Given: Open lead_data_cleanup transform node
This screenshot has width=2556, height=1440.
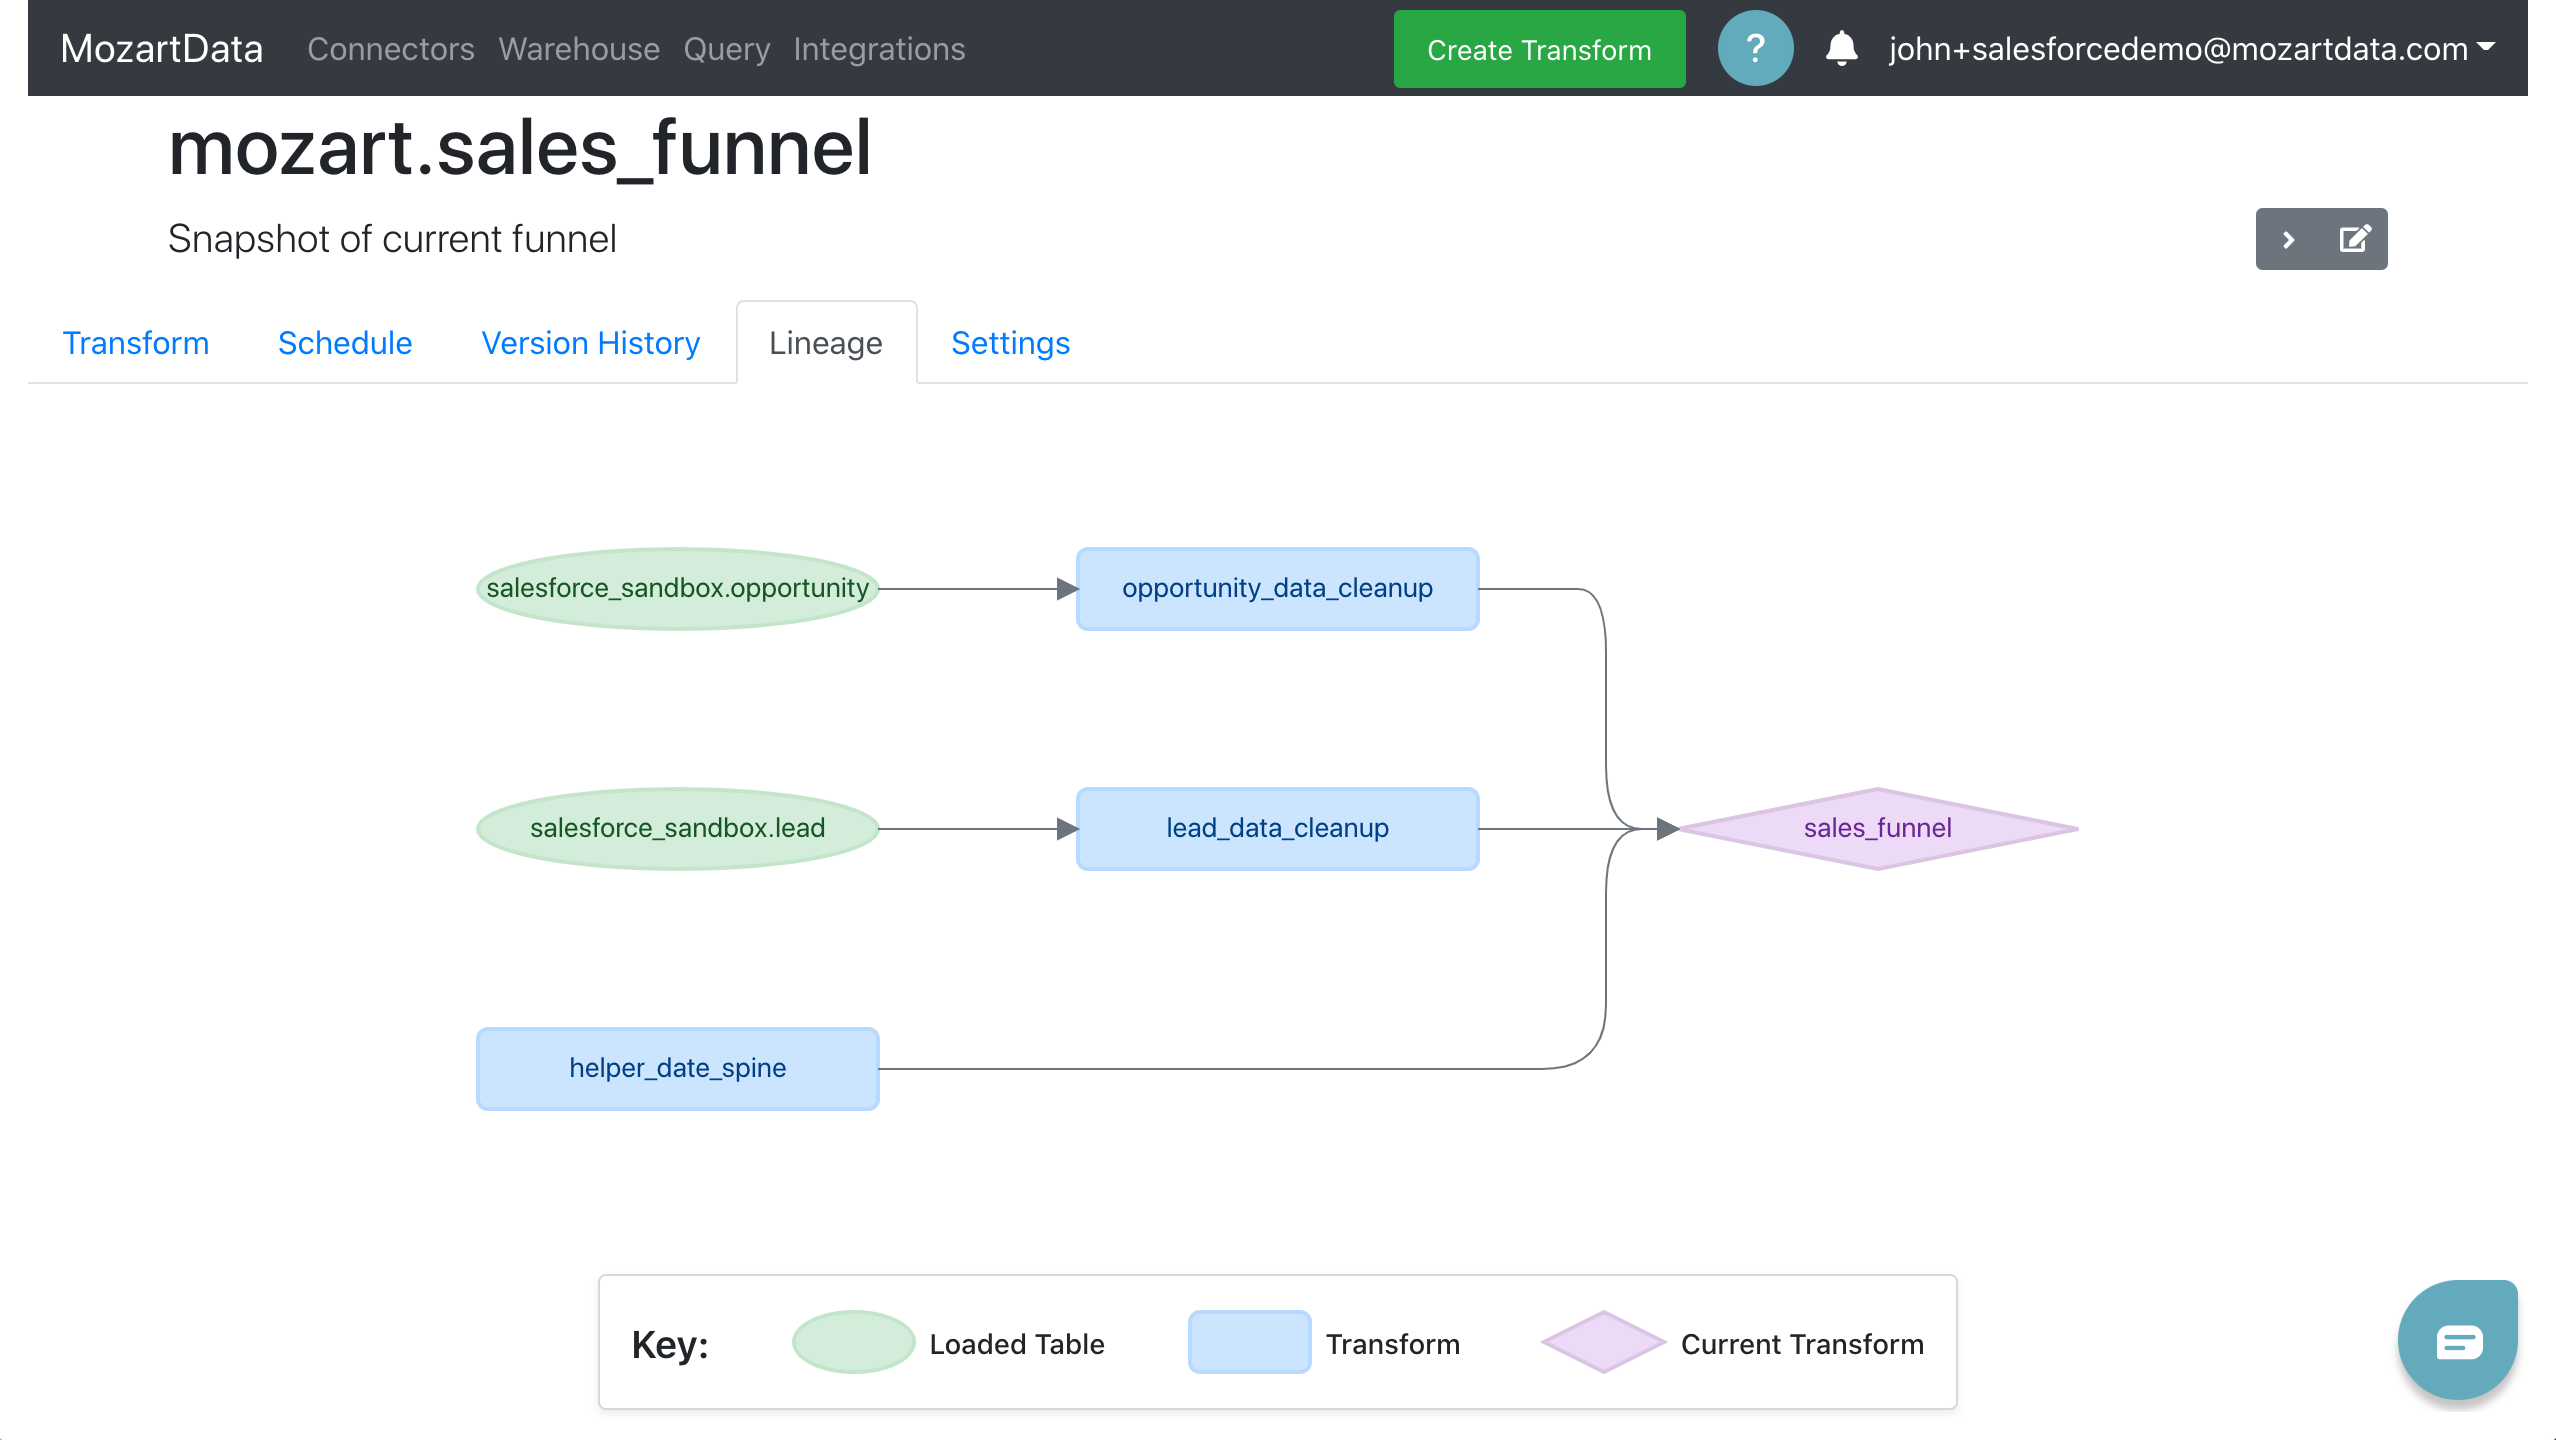Looking at the screenshot, I should point(1278,829).
